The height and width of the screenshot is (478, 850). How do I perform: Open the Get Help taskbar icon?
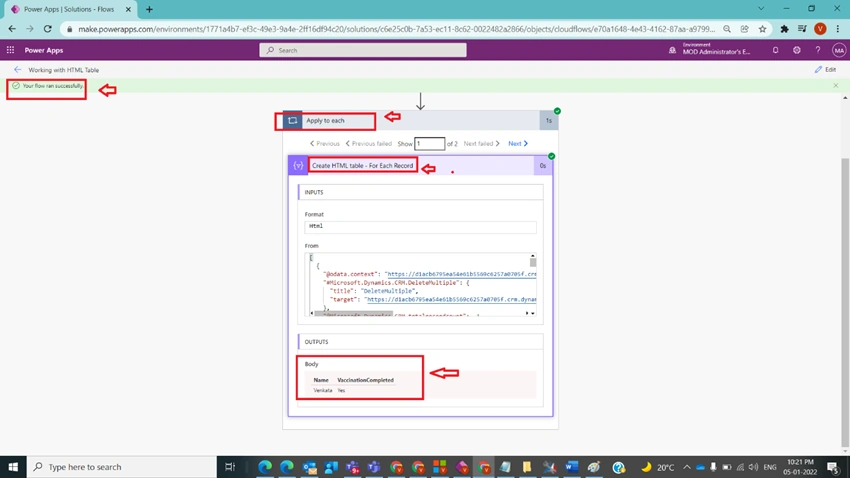(x=619, y=467)
